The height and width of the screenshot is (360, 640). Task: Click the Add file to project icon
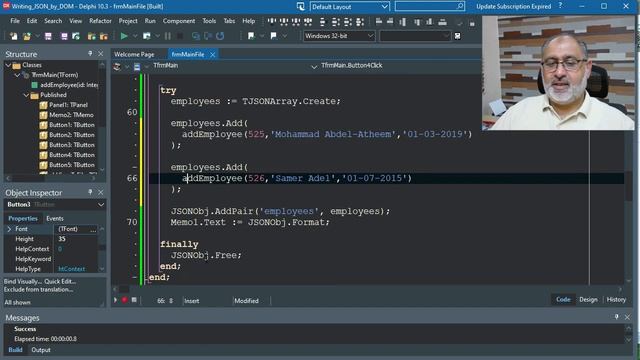(x=92, y=36)
